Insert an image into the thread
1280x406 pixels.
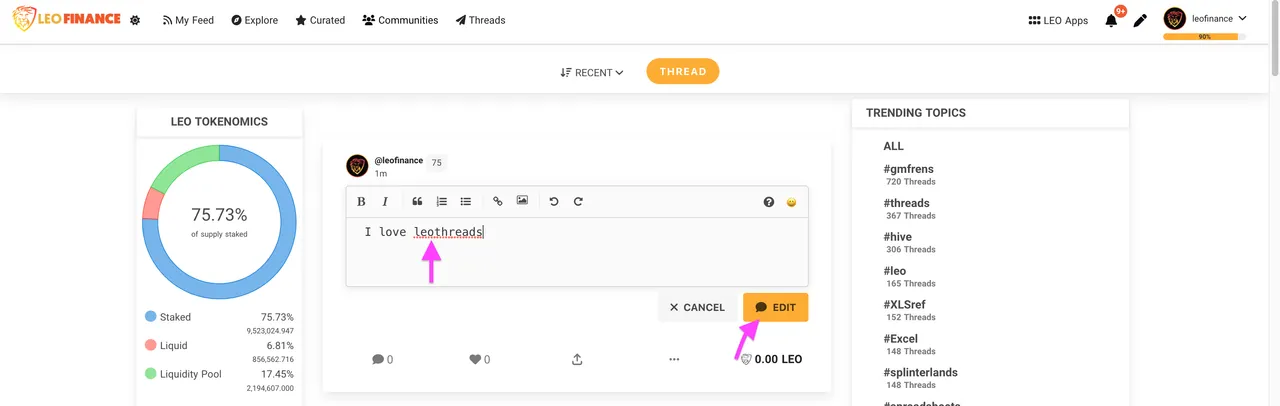pyautogui.click(x=522, y=201)
